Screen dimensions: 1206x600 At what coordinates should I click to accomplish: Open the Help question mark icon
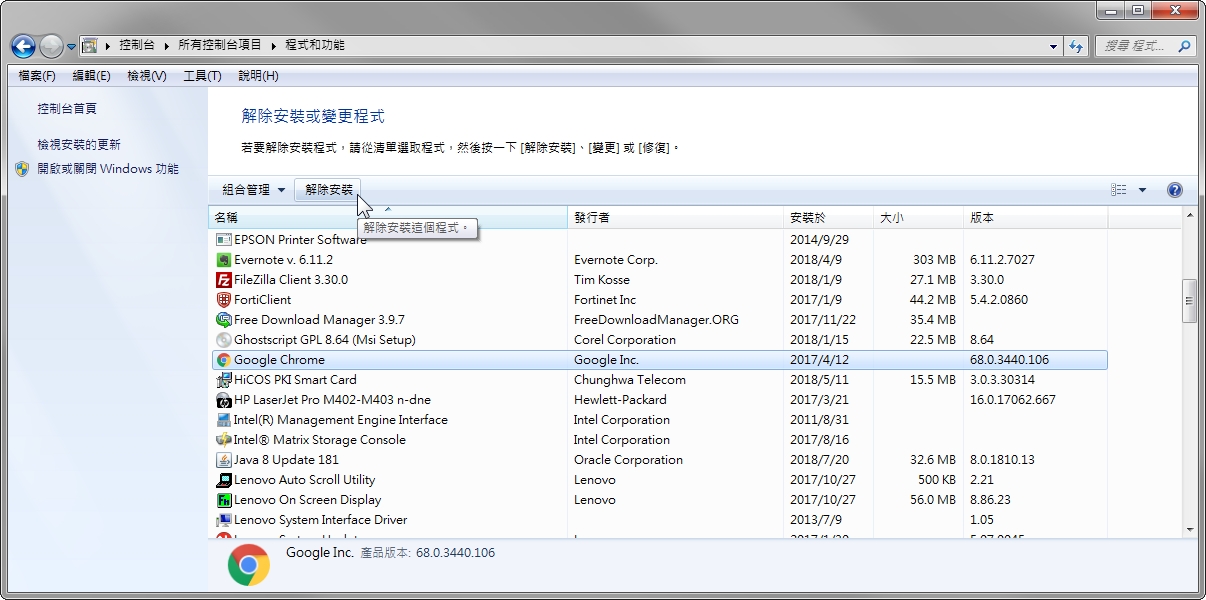1174,189
